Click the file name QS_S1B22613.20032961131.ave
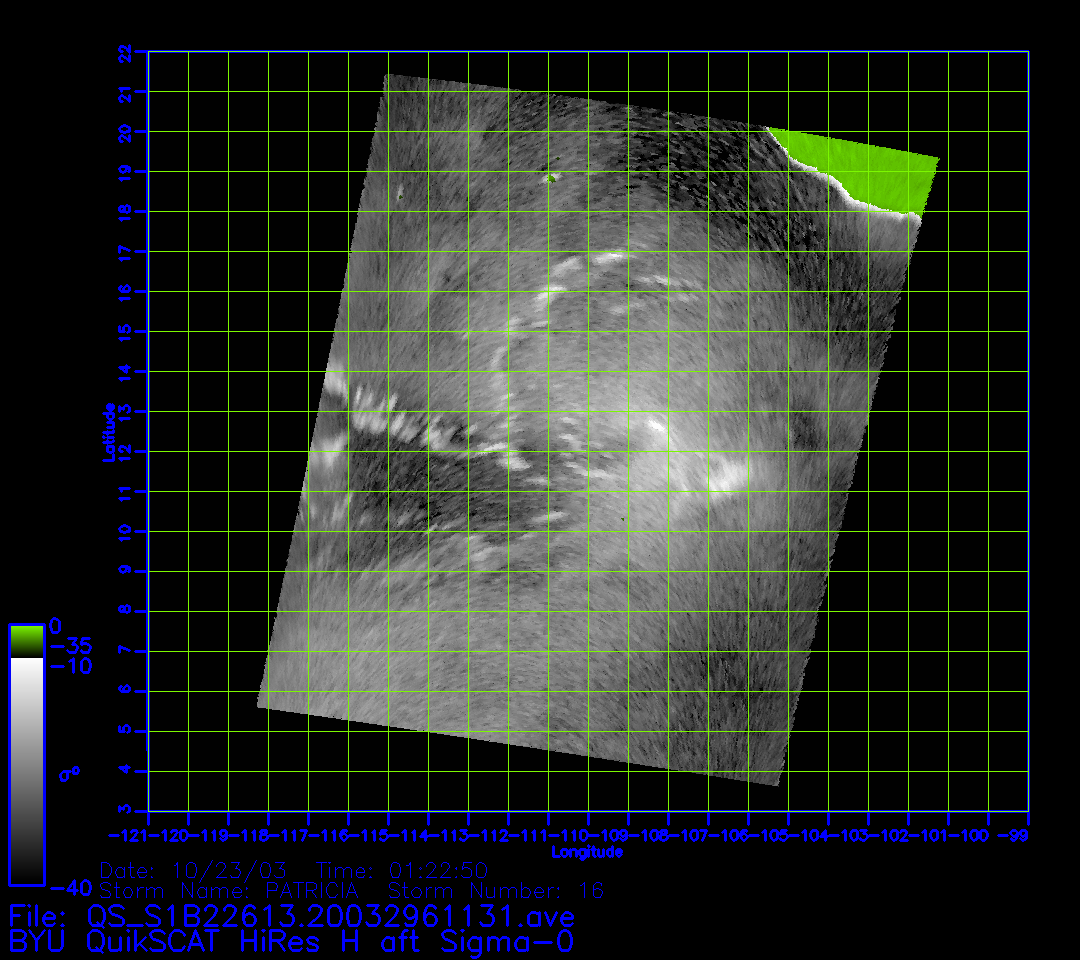 [330, 916]
